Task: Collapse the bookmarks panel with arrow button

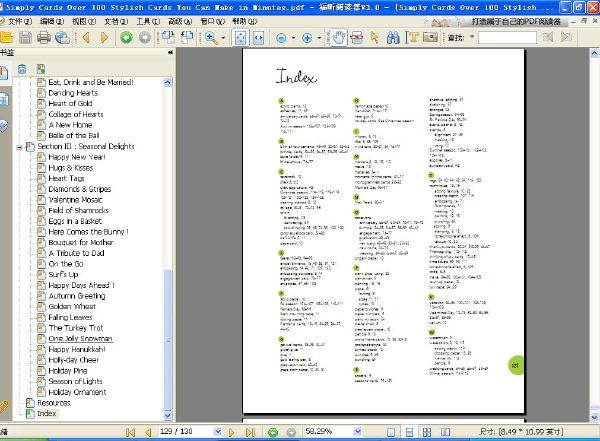Action: pyautogui.click(x=170, y=52)
